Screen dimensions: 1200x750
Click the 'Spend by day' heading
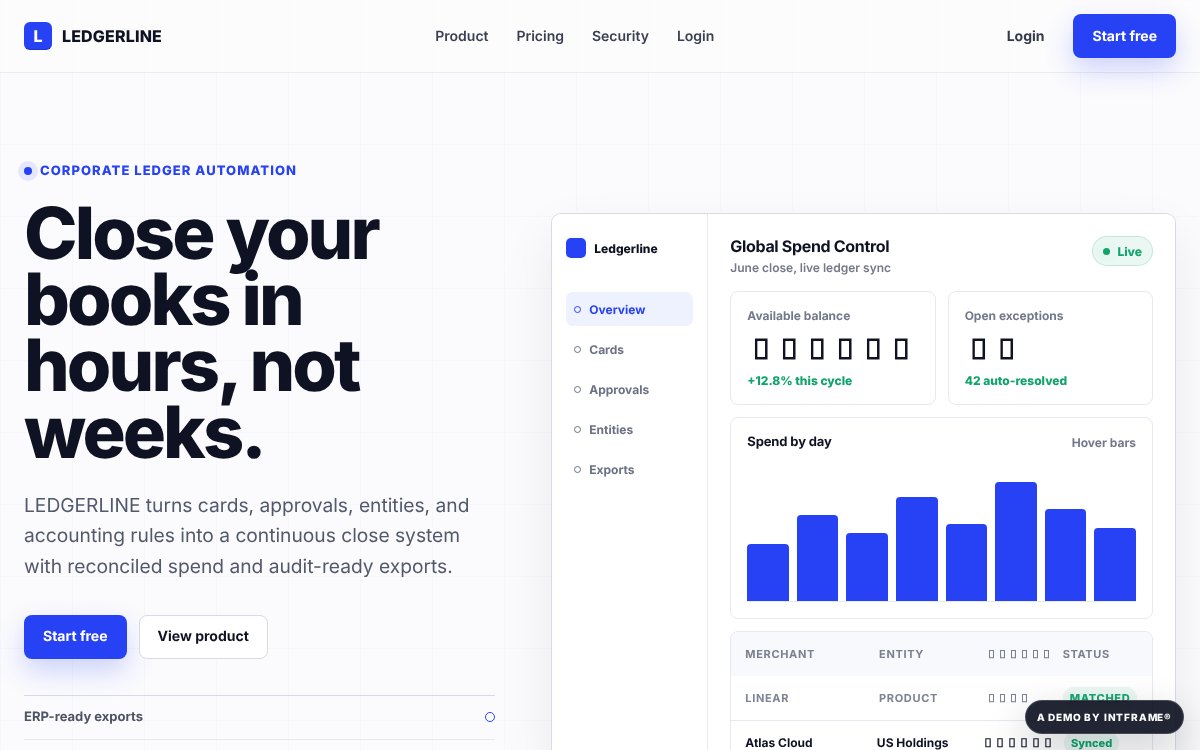789,441
